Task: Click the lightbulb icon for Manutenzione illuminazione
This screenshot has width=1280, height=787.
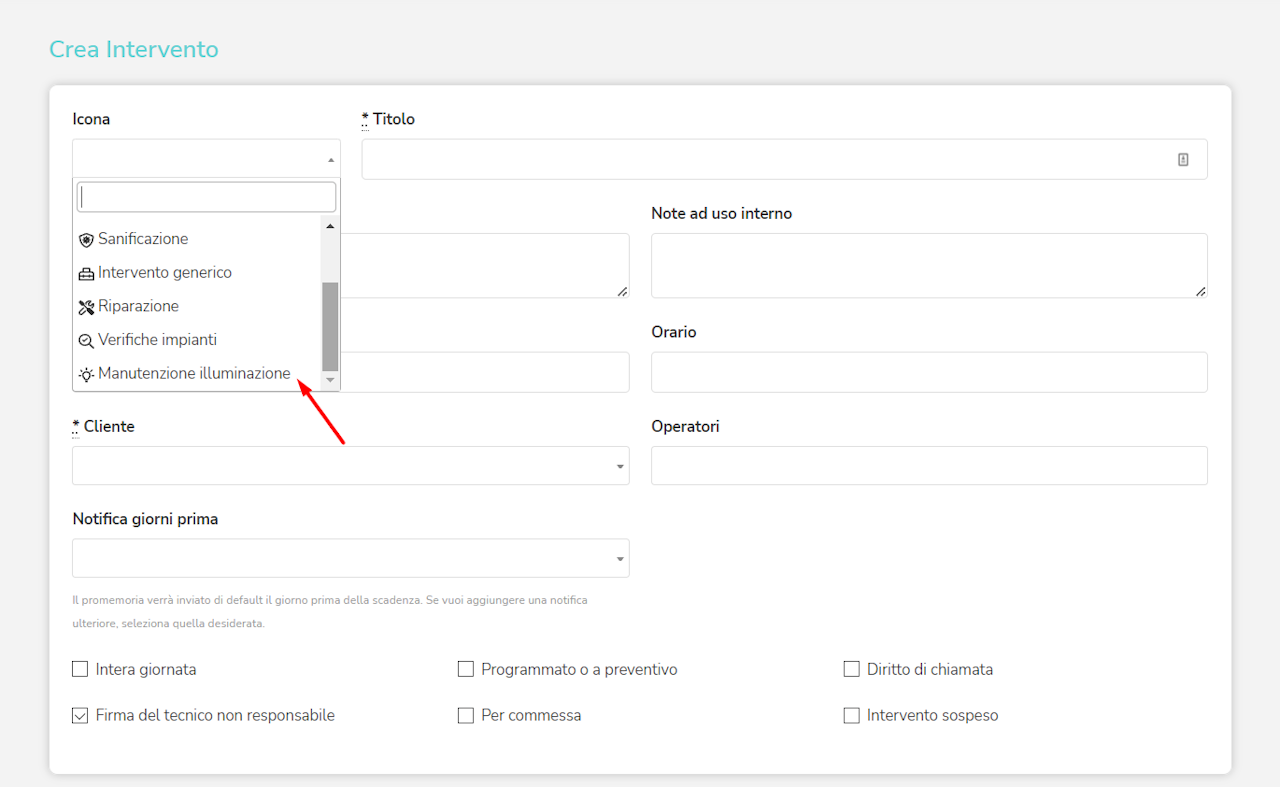Action: coord(86,375)
